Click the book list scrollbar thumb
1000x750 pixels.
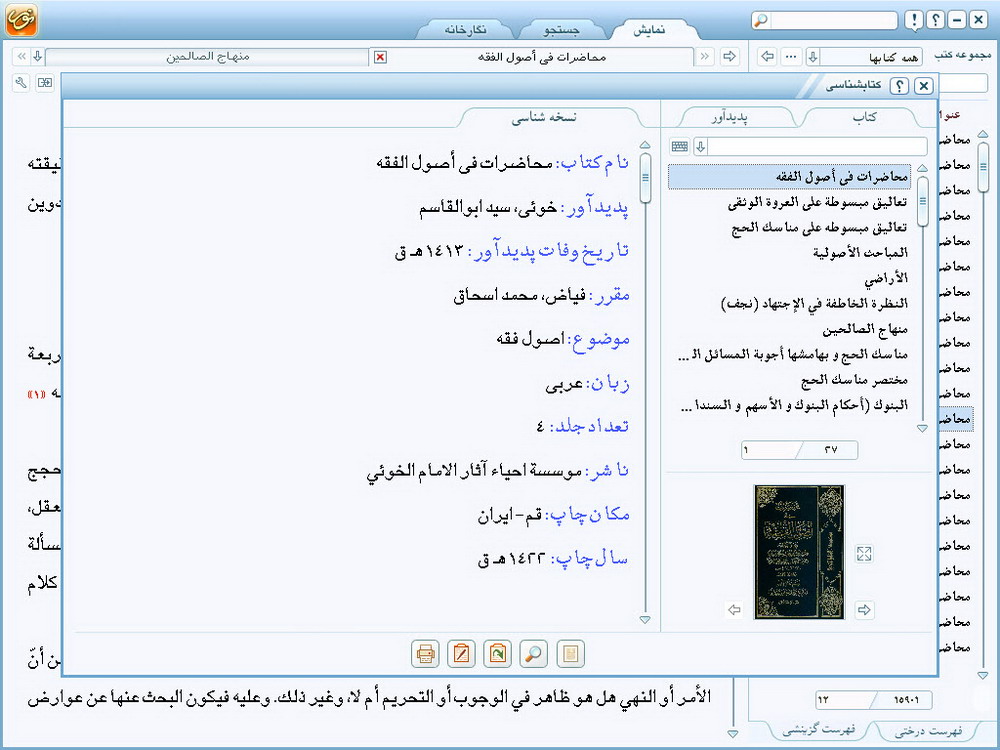[x=922, y=201]
